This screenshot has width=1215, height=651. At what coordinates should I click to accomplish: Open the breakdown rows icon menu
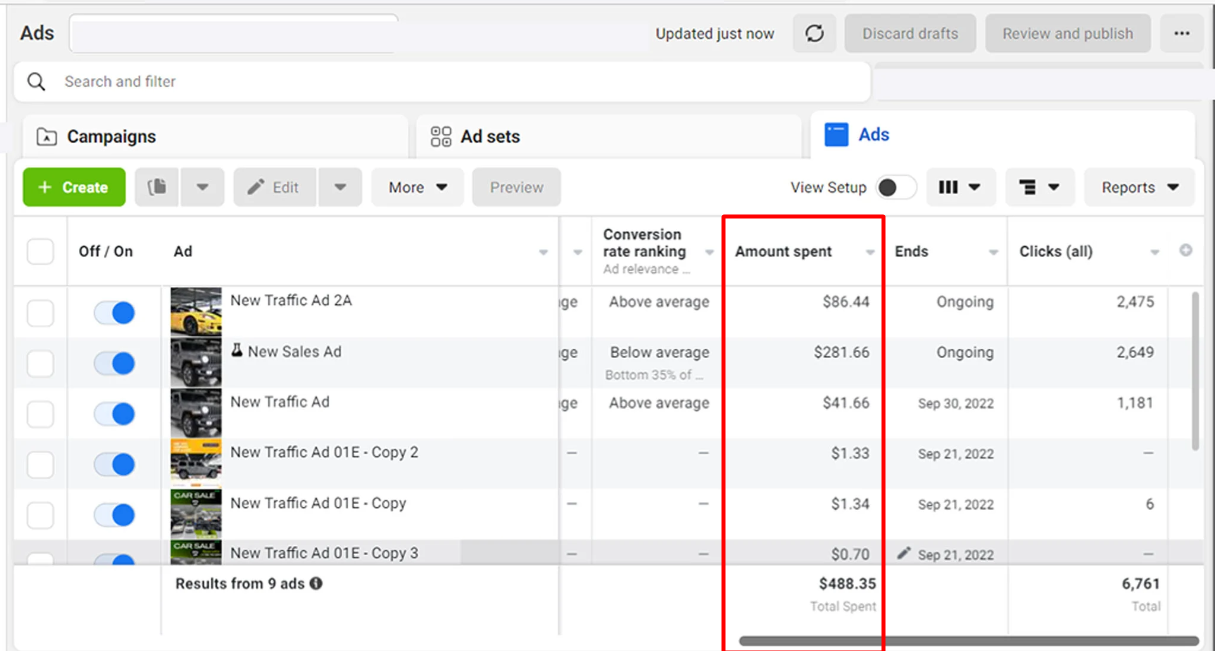pyautogui.click(x=1039, y=187)
